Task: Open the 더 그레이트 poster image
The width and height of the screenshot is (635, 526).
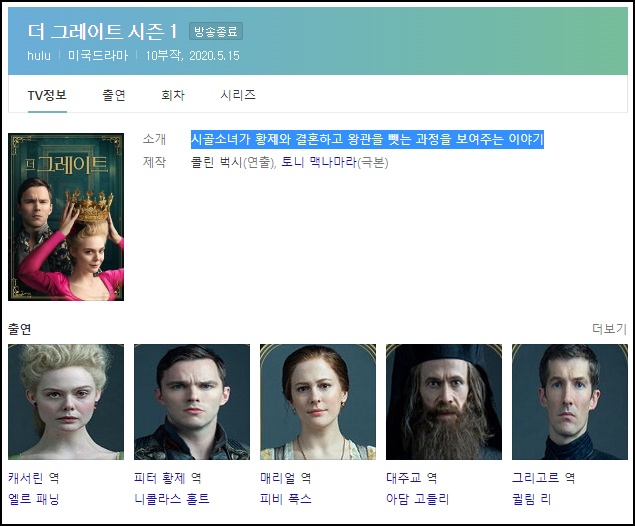Action: [66, 217]
